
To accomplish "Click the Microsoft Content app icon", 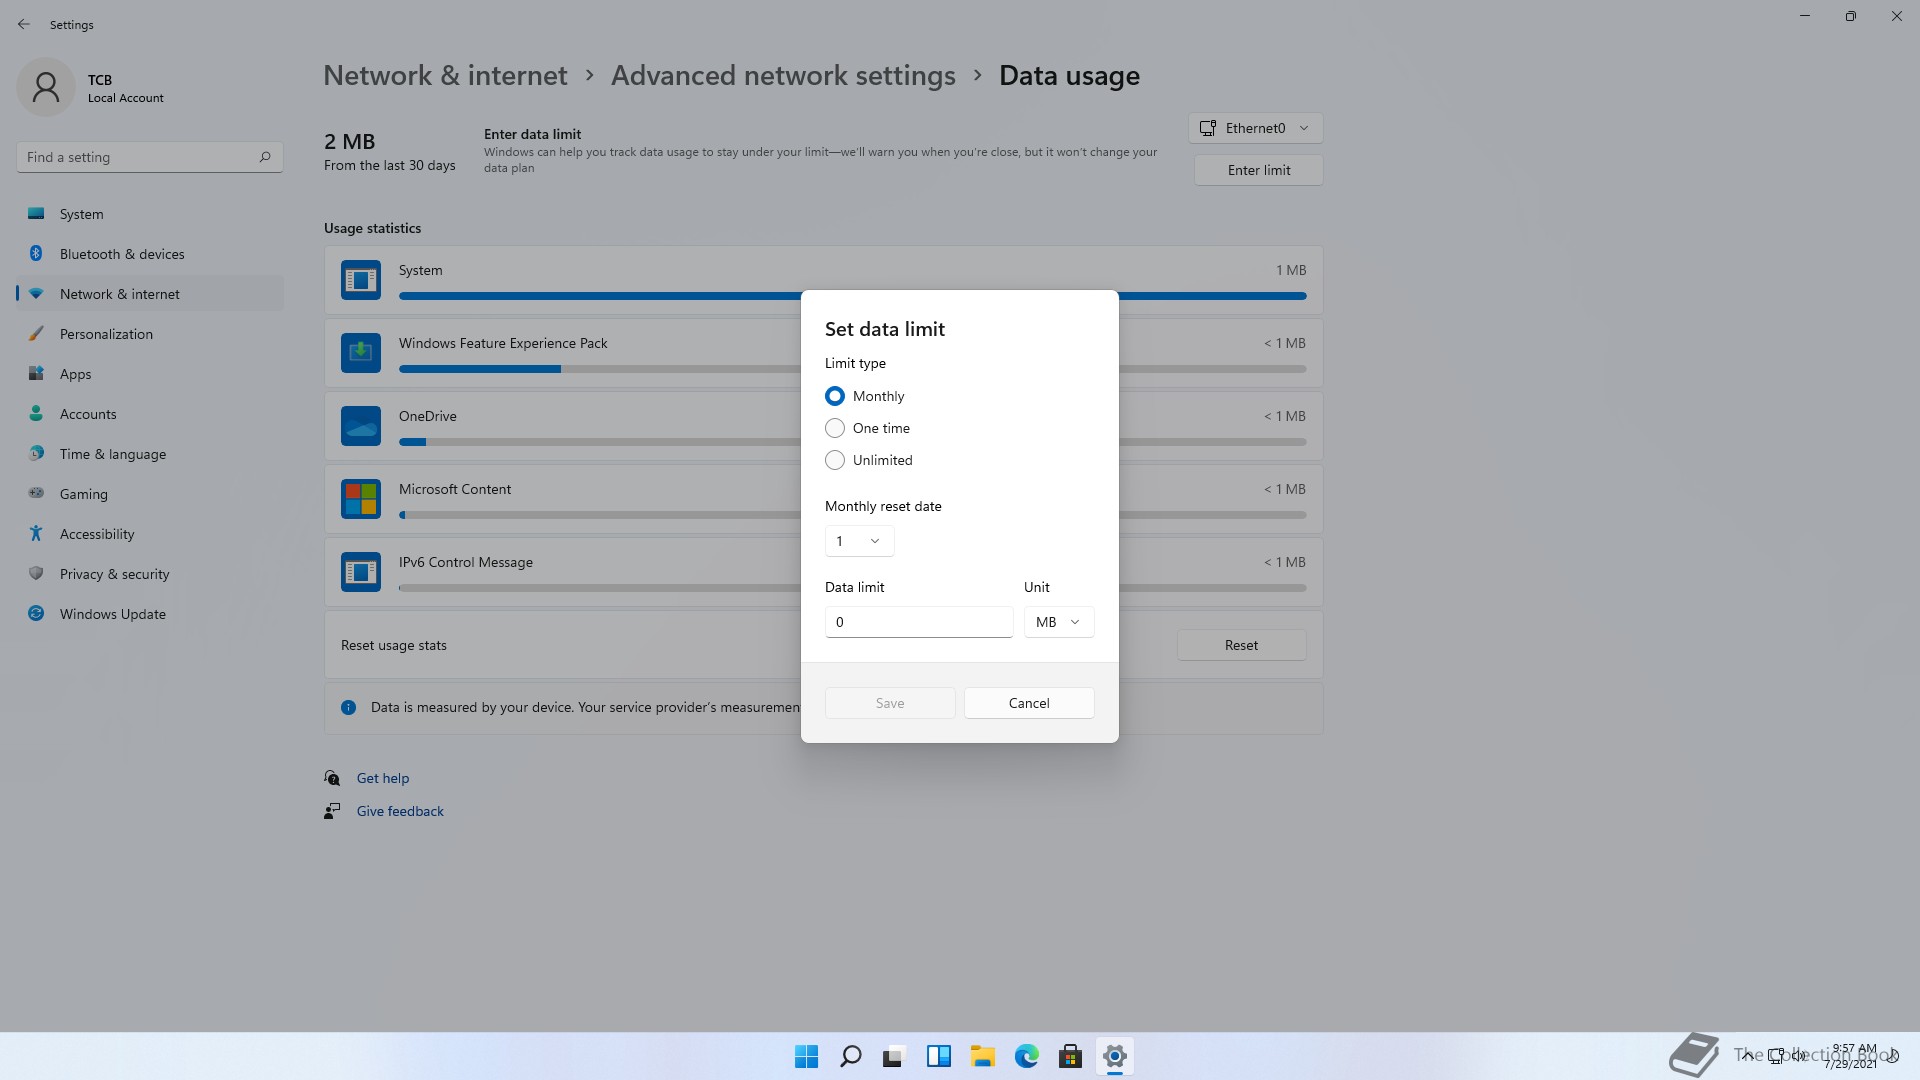I will point(361,499).
